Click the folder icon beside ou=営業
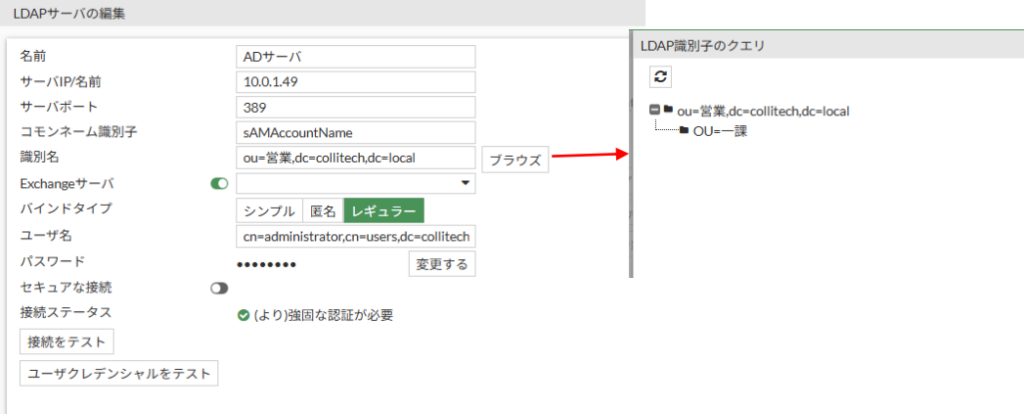The height and width of the screenshot is (414, 1024). click(x=668, y=110)
